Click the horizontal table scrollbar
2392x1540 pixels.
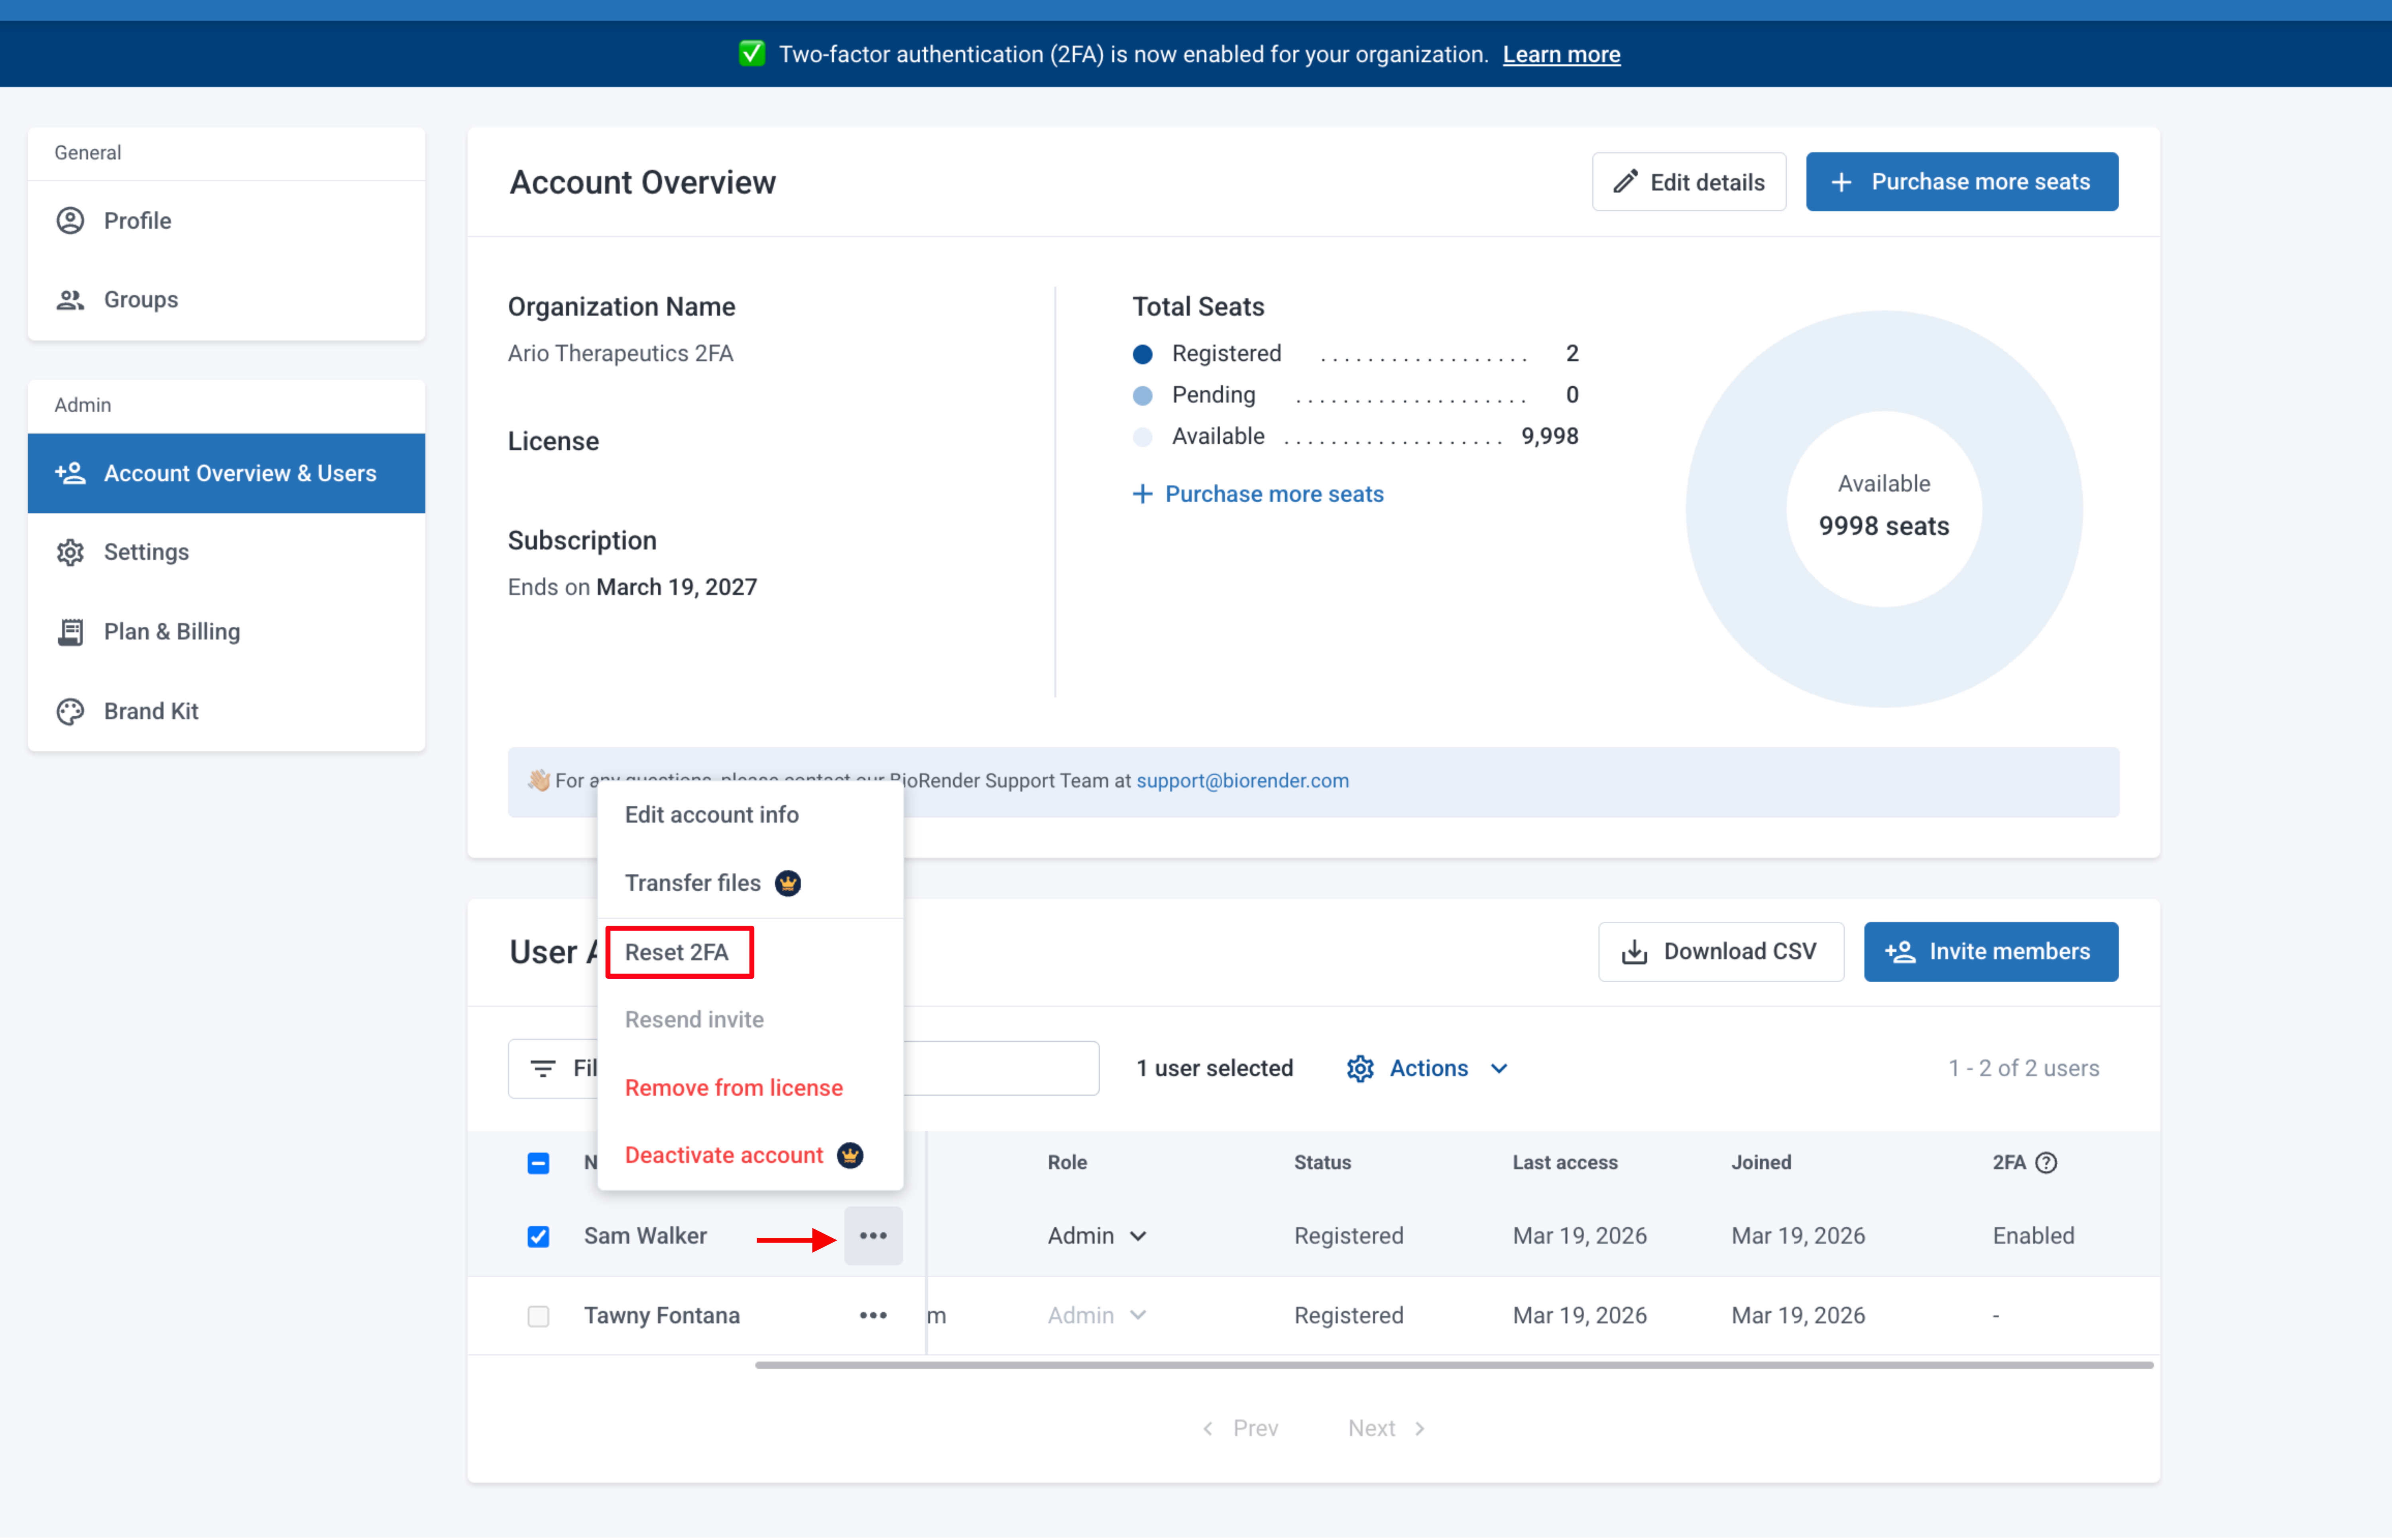(x=1453, y=1365)
